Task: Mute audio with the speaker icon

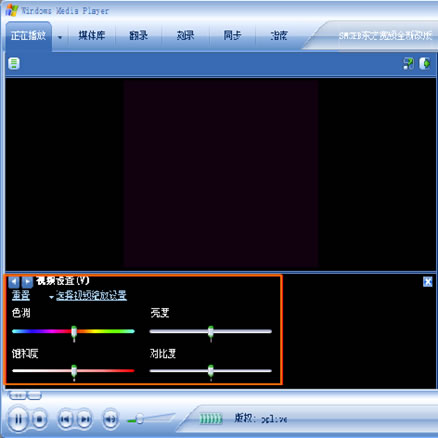Action: pyautogui.click(x=110, y=419)
